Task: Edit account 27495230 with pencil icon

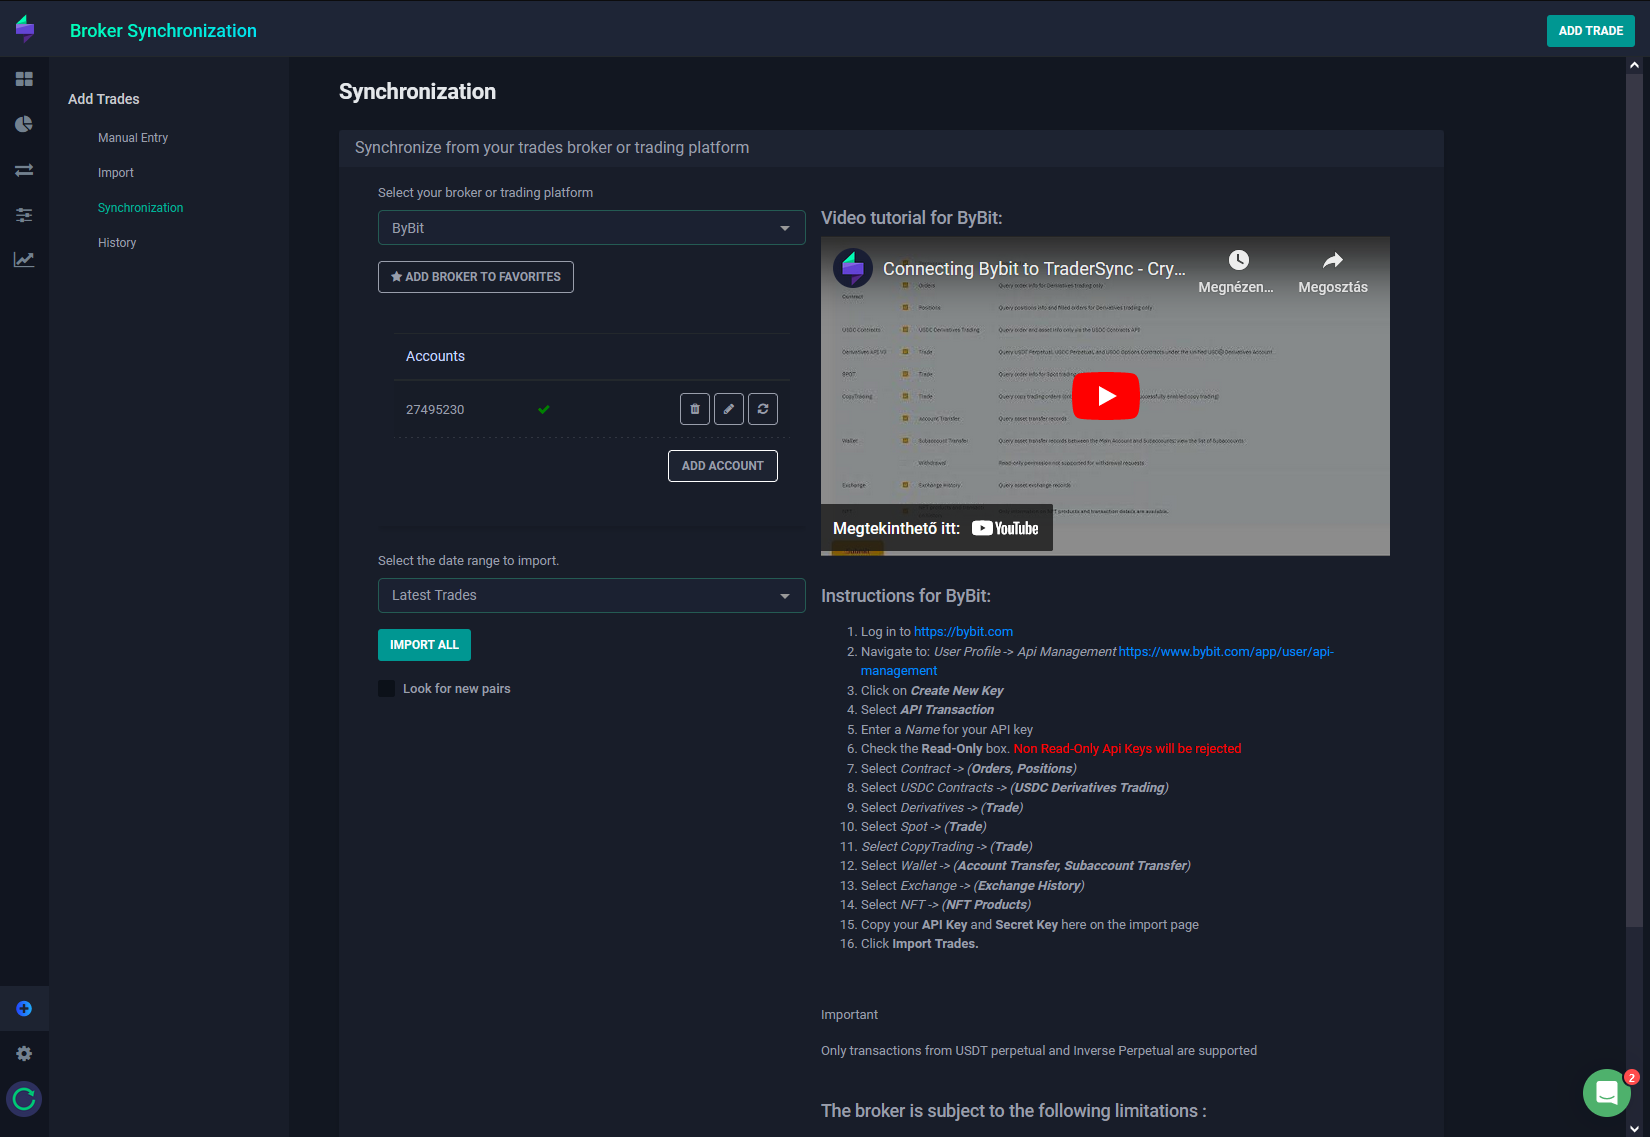Action: (x=729, y=409)
